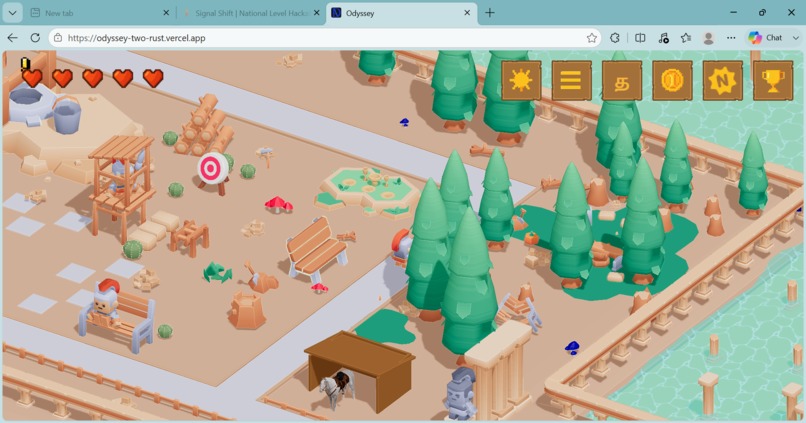
Task: Open split screen view icon
Action: [x=640, y=38]
